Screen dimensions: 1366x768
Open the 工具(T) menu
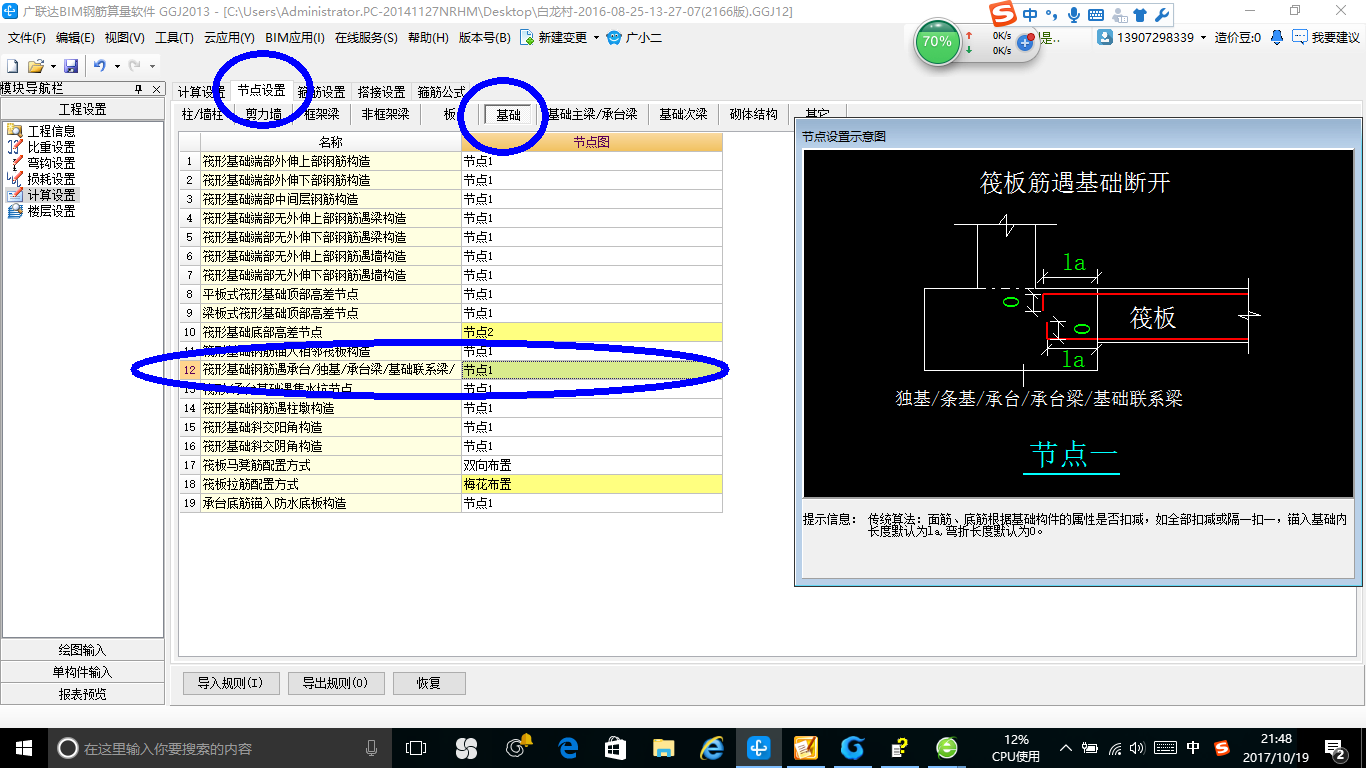[173, 38]
